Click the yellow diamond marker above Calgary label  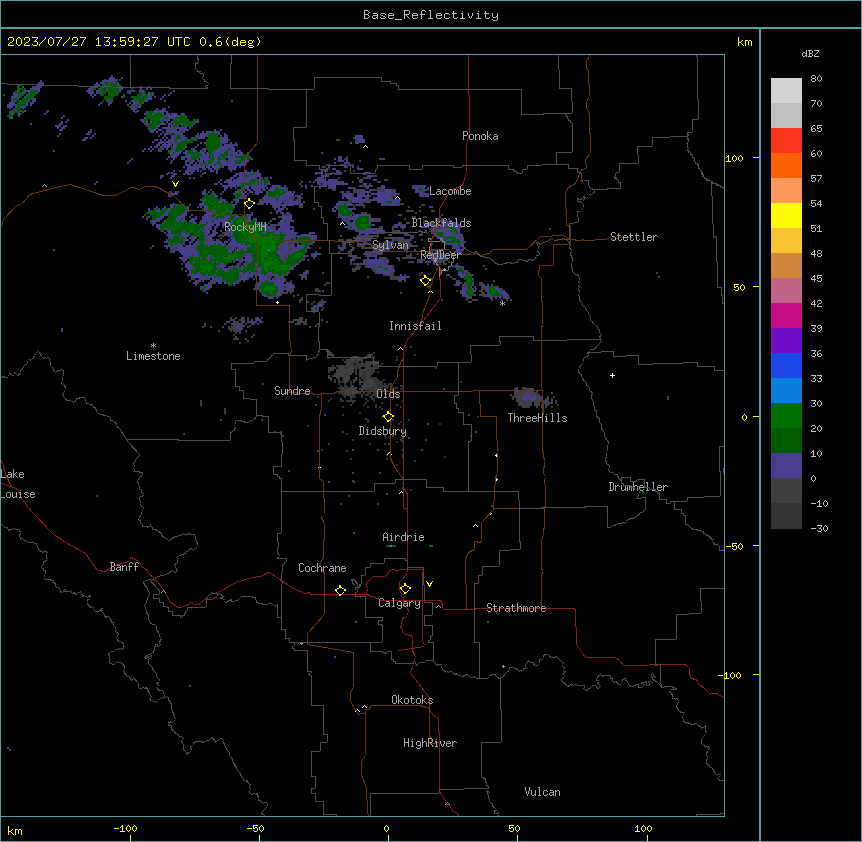[405, 589]
